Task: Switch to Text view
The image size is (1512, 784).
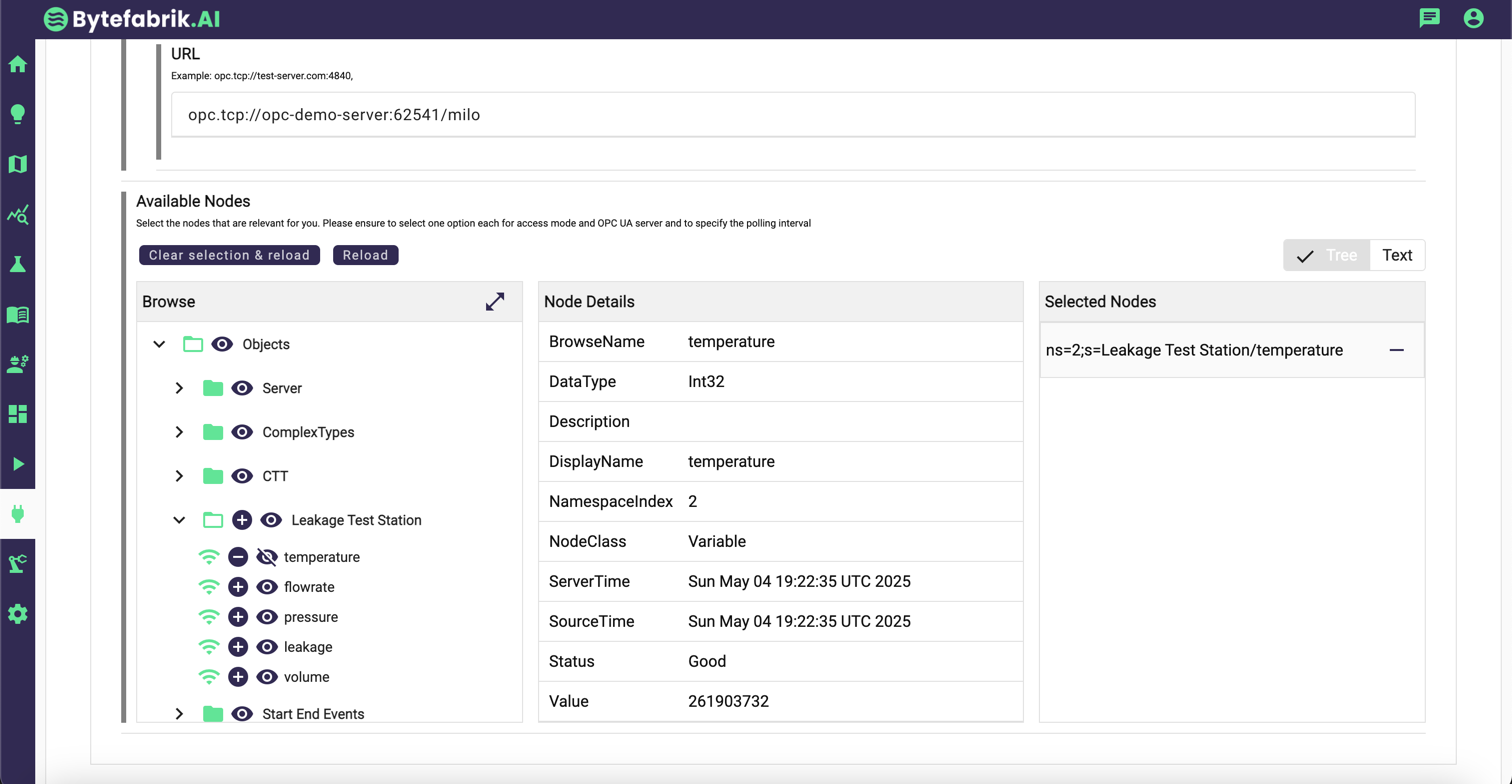Action: point(1396,255)
